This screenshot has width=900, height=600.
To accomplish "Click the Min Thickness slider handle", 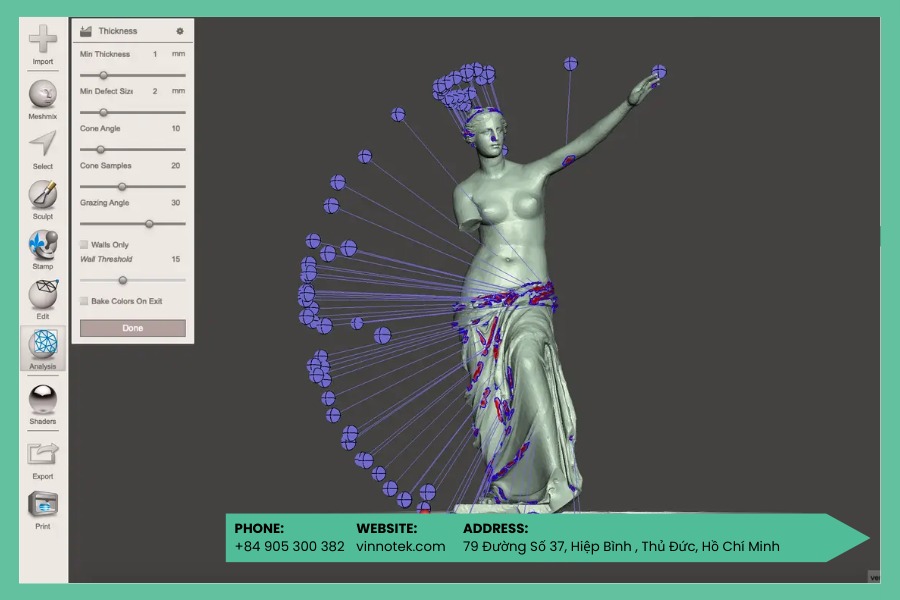I will (x=103, y=75).
